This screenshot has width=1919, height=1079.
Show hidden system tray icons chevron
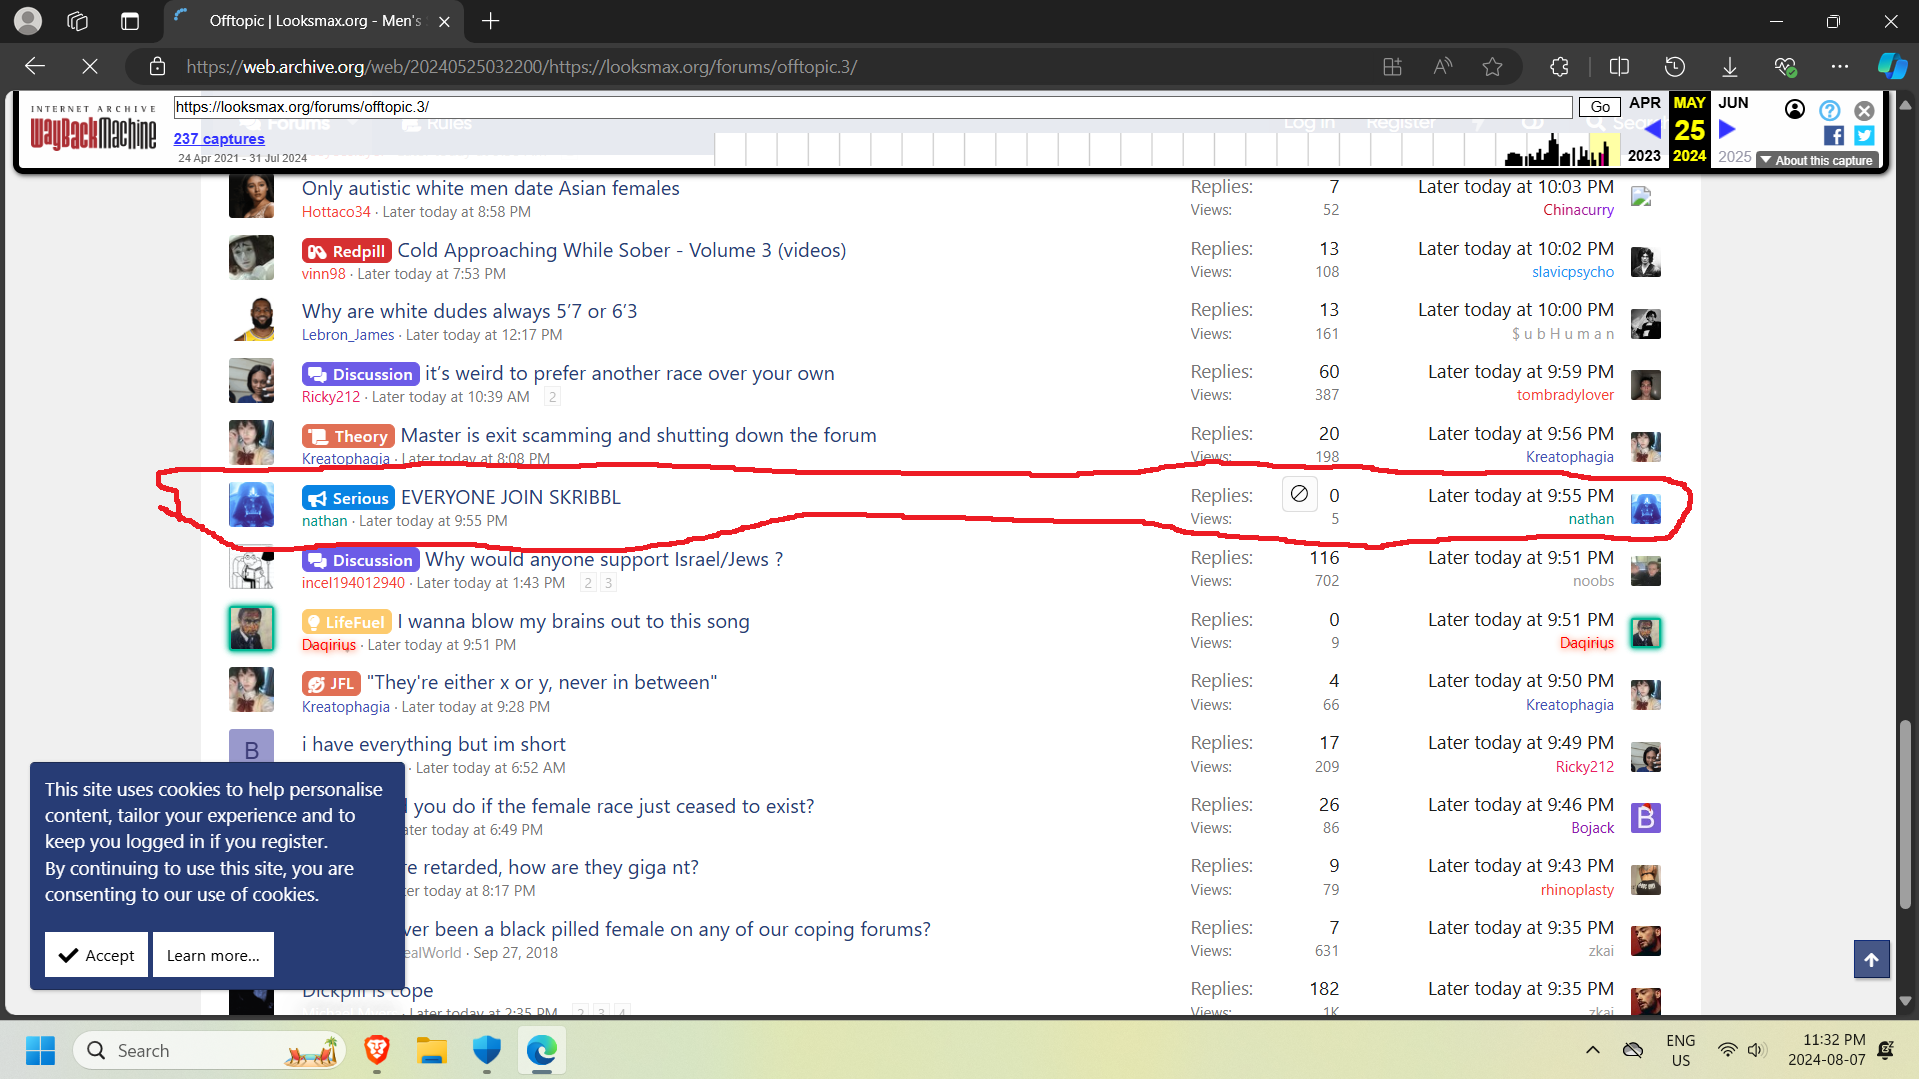(x=1592, y=1050)
